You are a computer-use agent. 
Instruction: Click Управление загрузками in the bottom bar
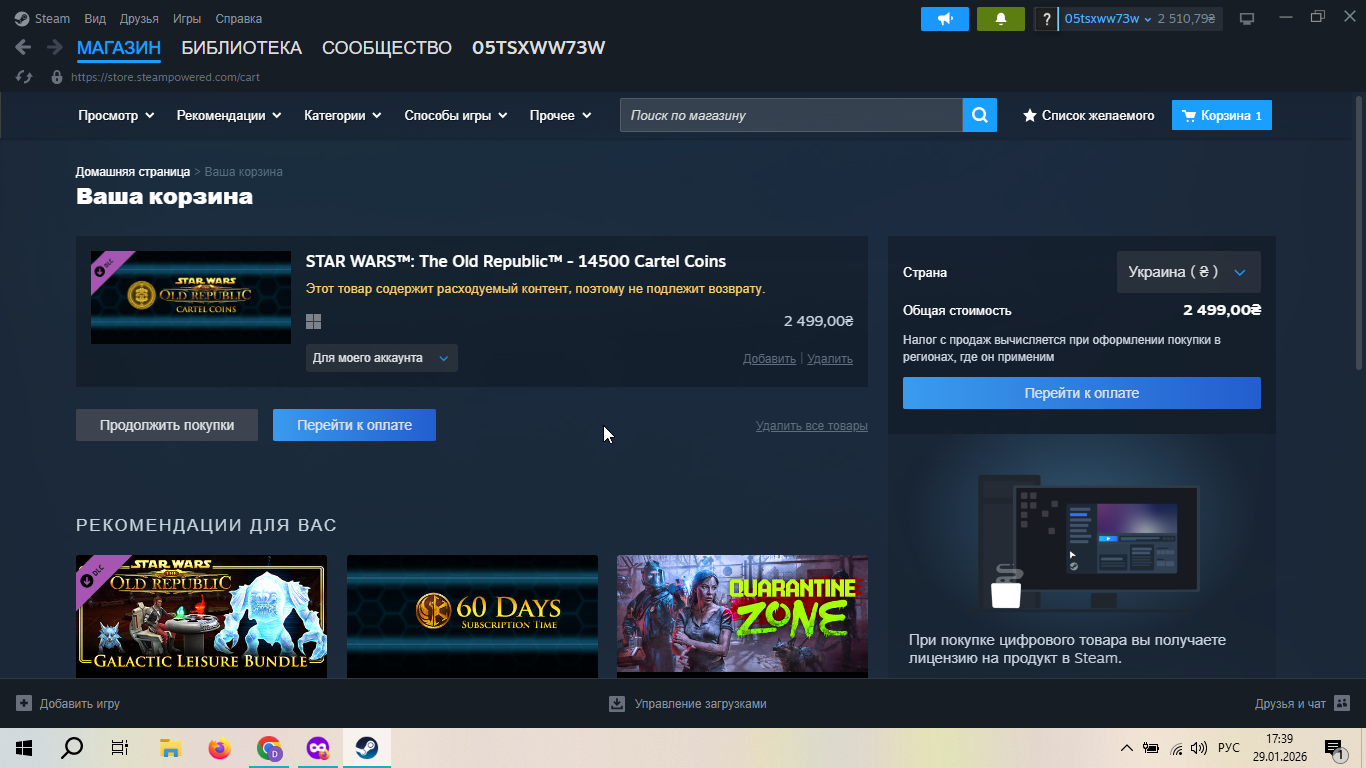[700, 704]
